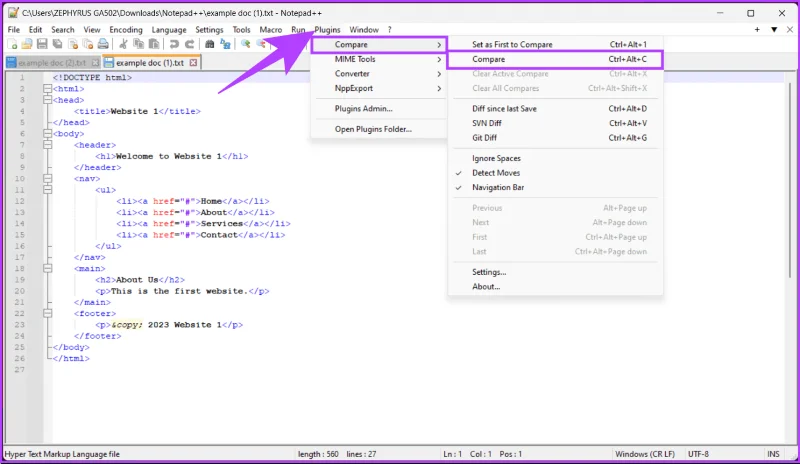Disable the checked Detect Moves option
This screenshot has width=800, height=464.
555,173
